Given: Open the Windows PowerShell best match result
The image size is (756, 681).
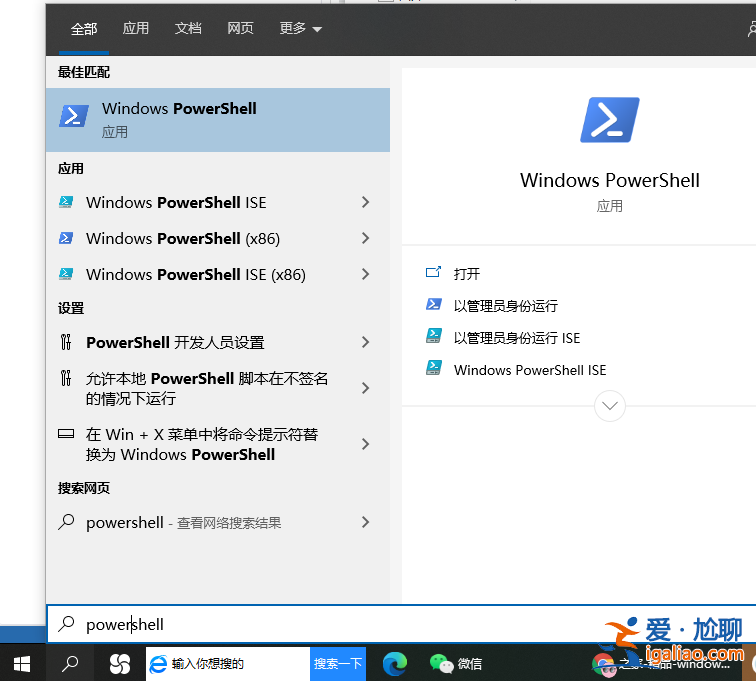Looking at the screenshot, I should coord(218,120).
